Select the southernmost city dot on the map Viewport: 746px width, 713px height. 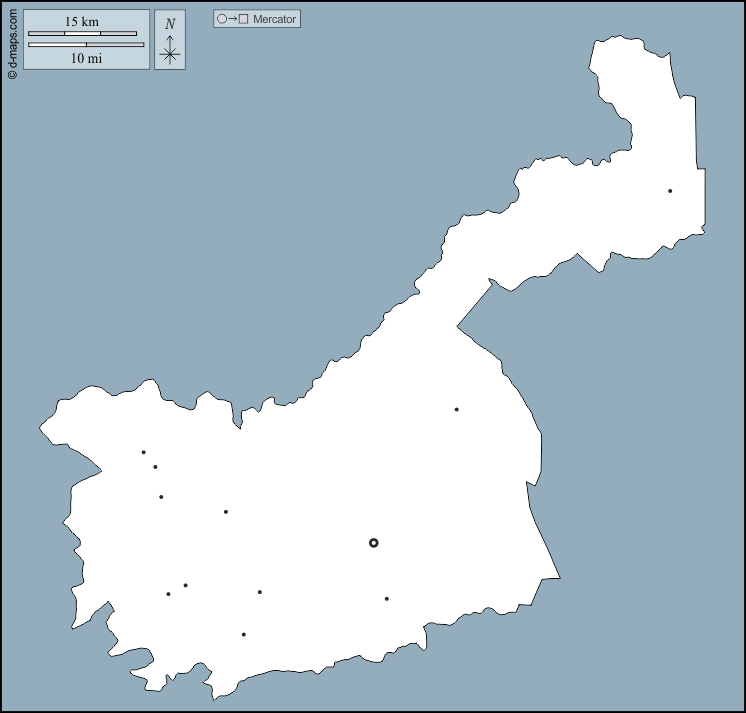243,634
